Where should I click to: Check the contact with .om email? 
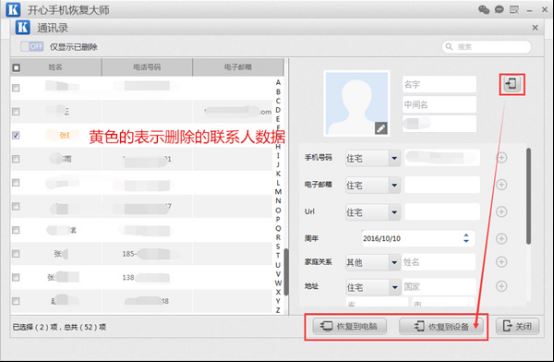[16, 112]
